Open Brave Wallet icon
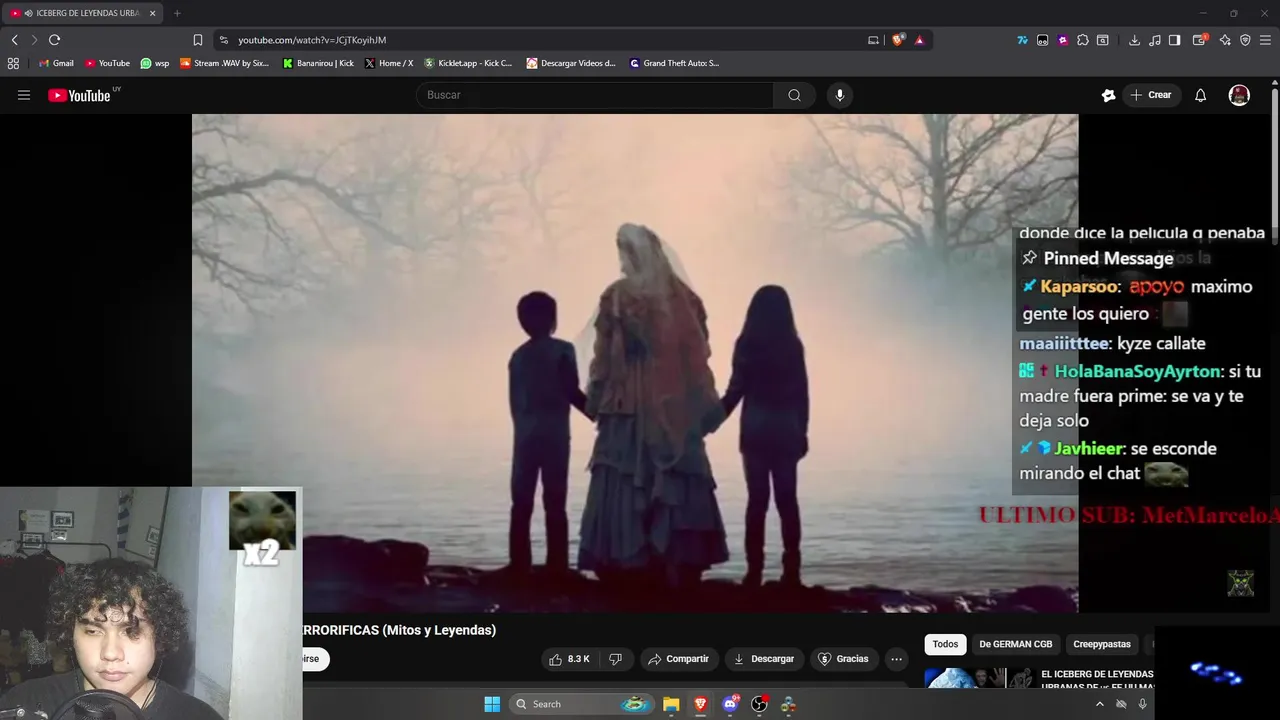Image resolution: width=1280 pixels, height=720 pixels. [x=1200, y=40]
